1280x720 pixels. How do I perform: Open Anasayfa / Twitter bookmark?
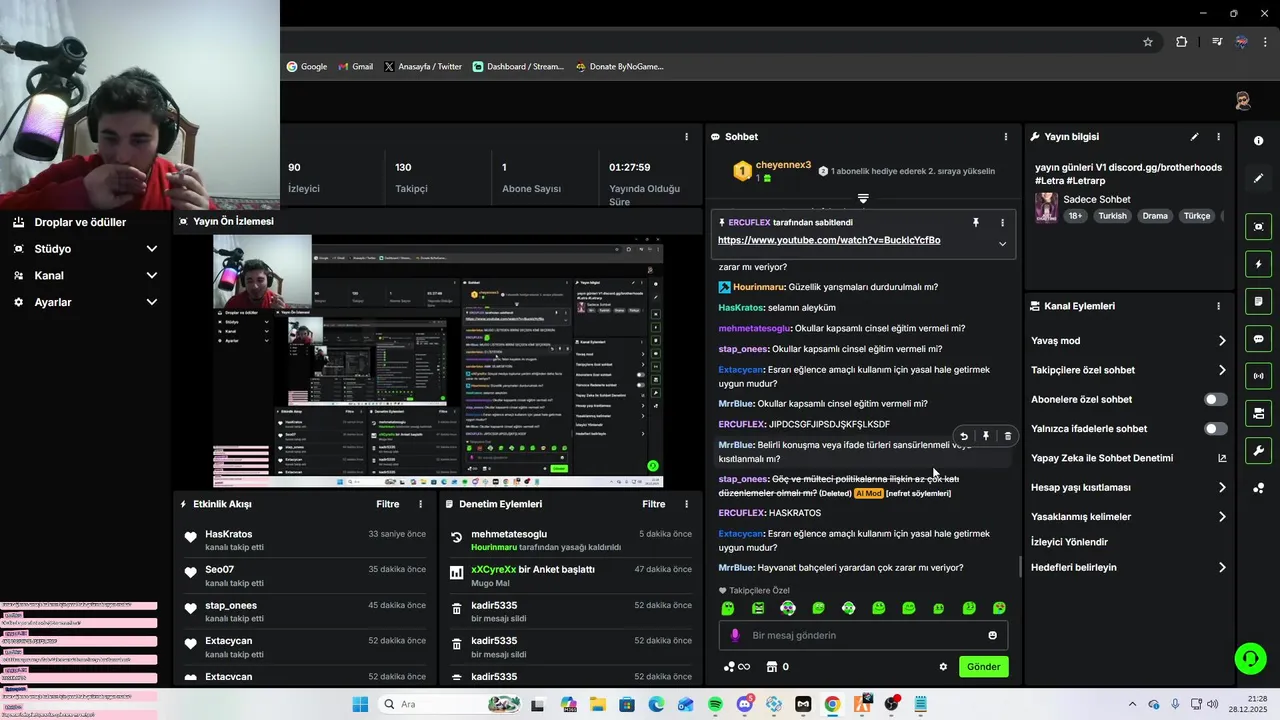[423, 67]
